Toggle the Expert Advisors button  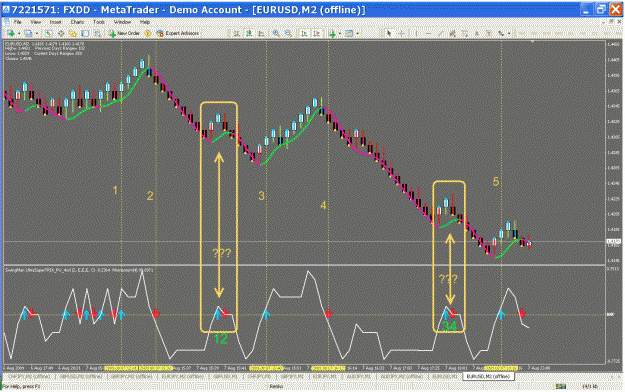click(177, 33)
